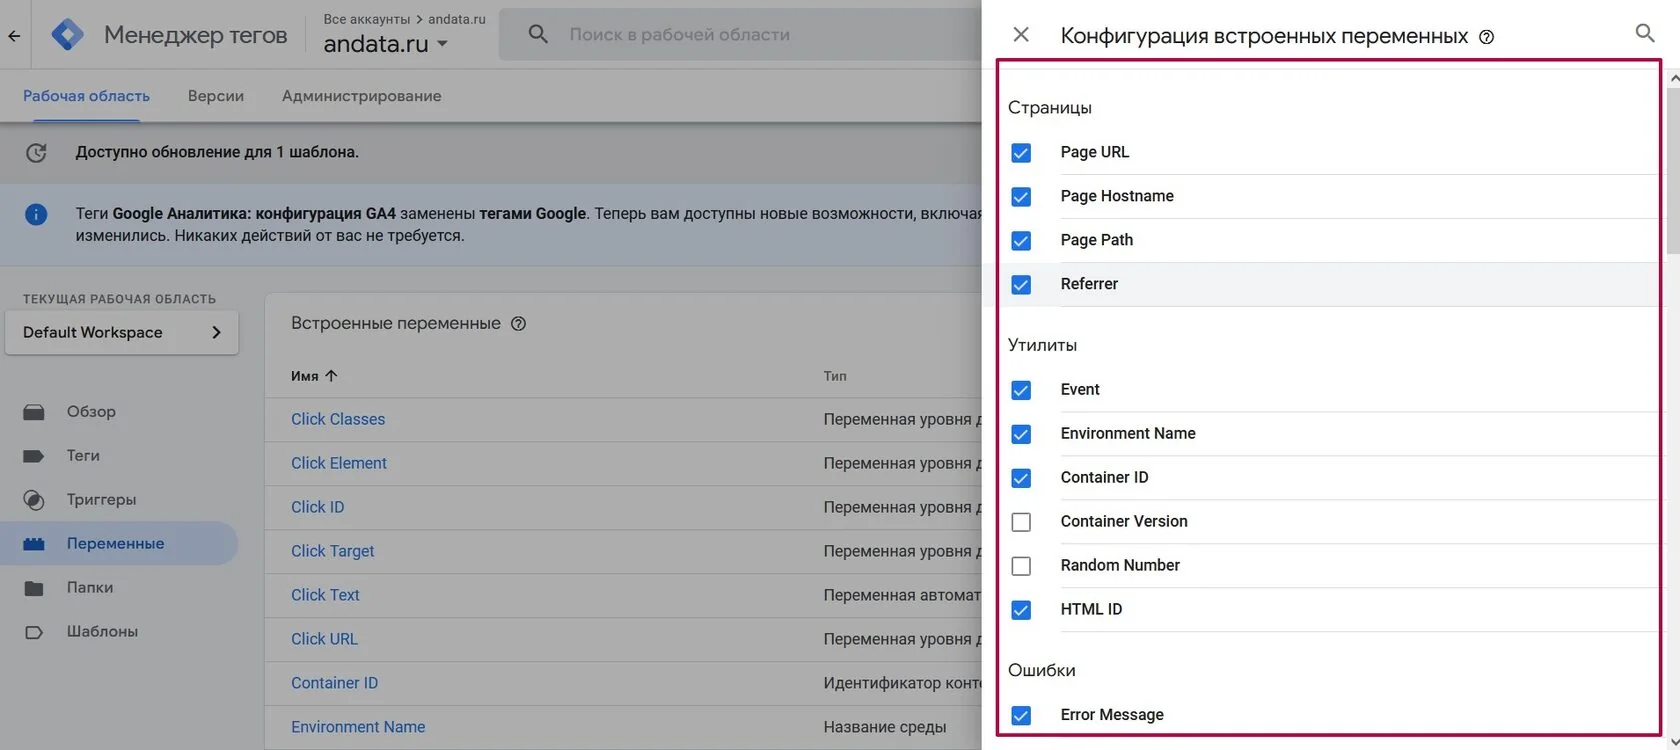This screenshot has height=750, width=1680.
Task: Open the Click URL variable link
Action: 324,639
